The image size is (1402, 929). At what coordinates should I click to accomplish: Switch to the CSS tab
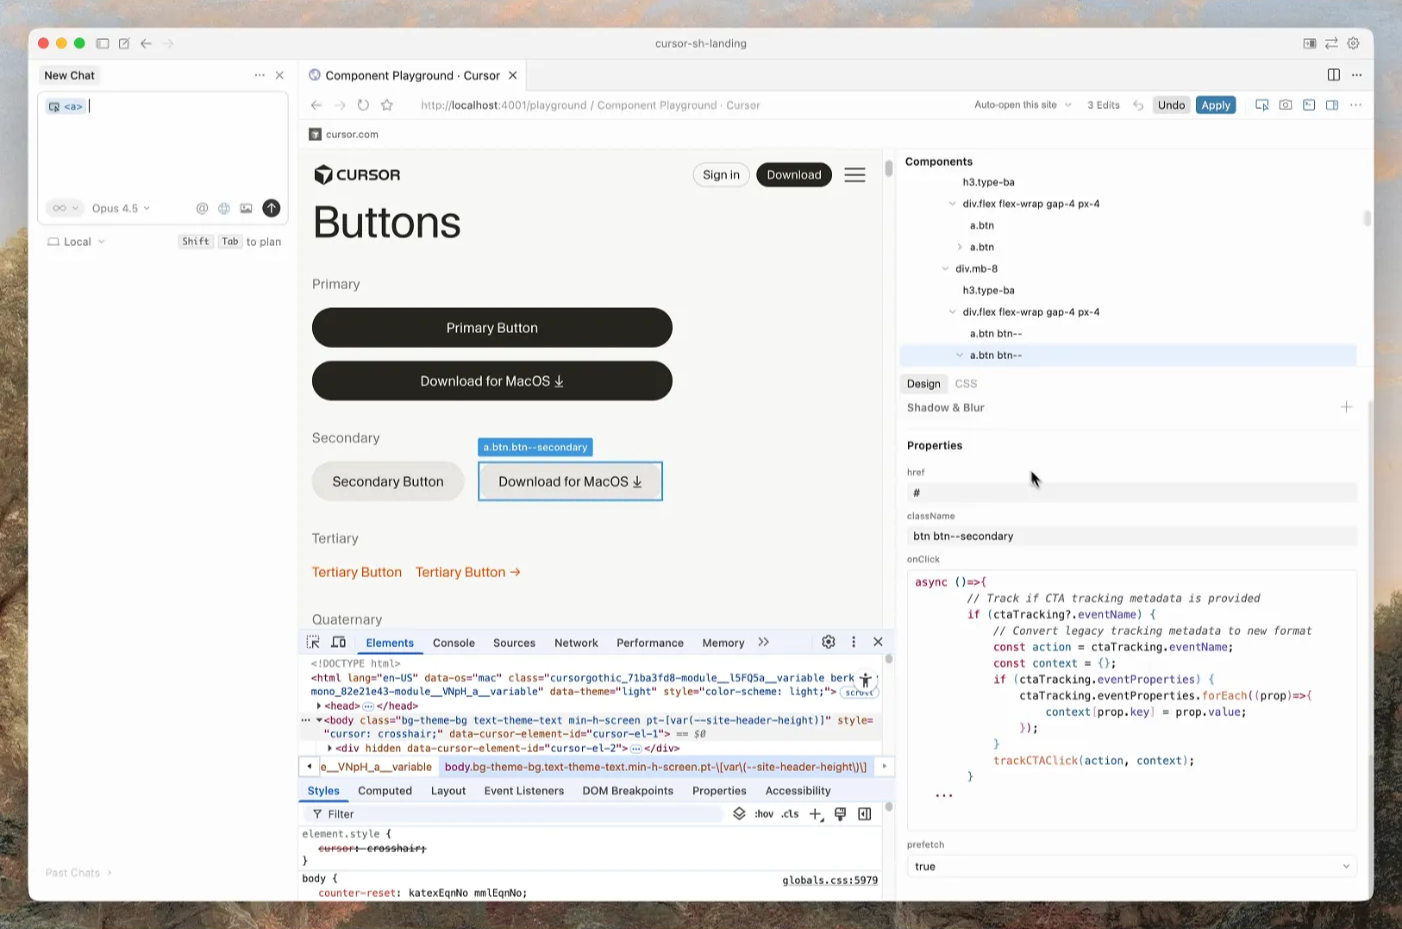[966, 384]
